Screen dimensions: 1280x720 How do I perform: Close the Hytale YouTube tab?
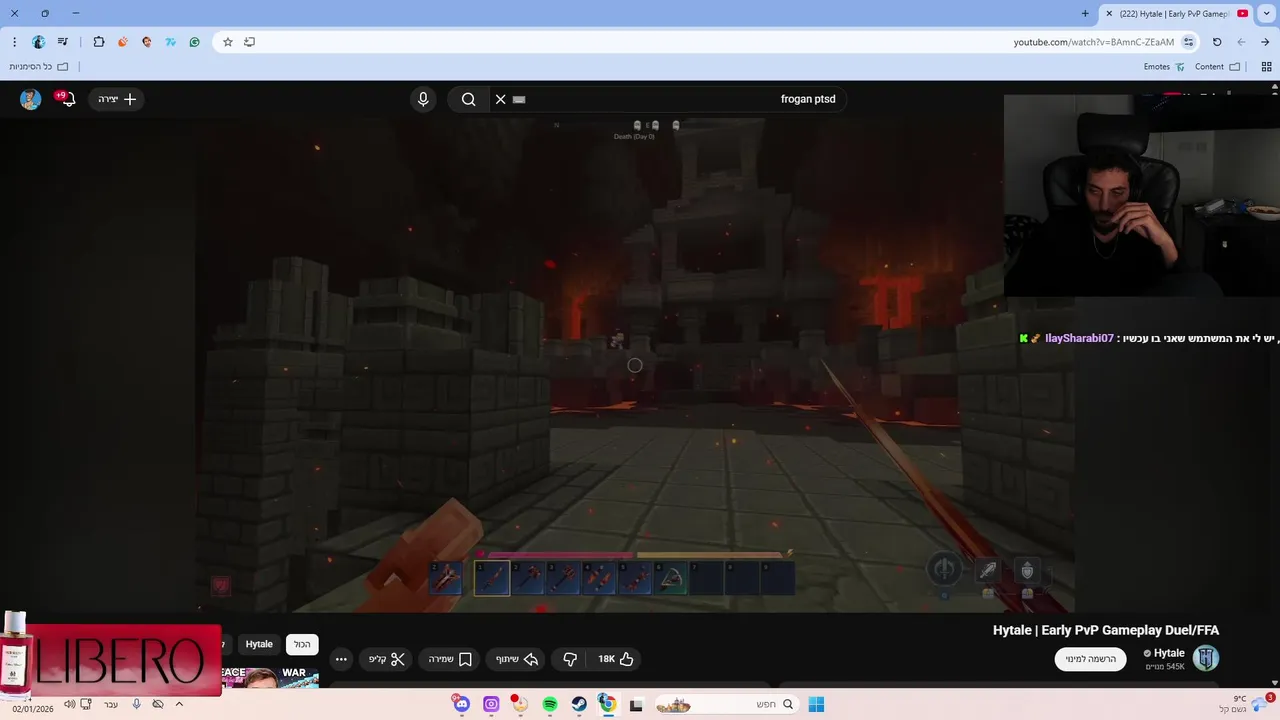pos(1109,13)
